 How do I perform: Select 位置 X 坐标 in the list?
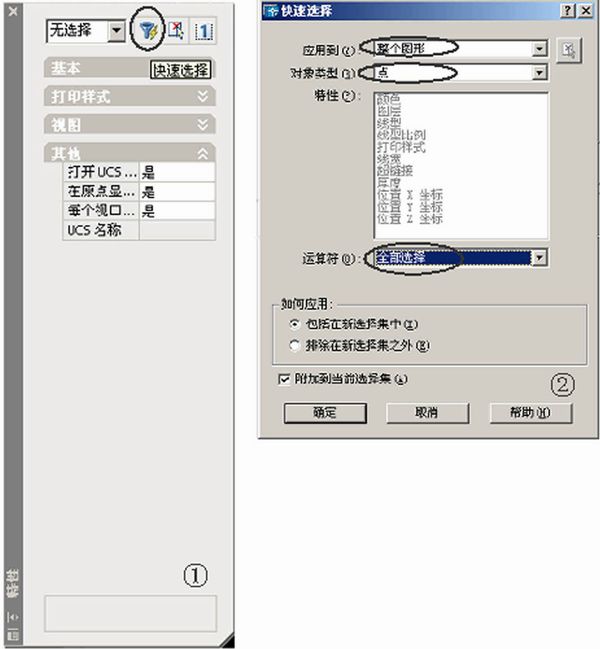tap(410, 195)
